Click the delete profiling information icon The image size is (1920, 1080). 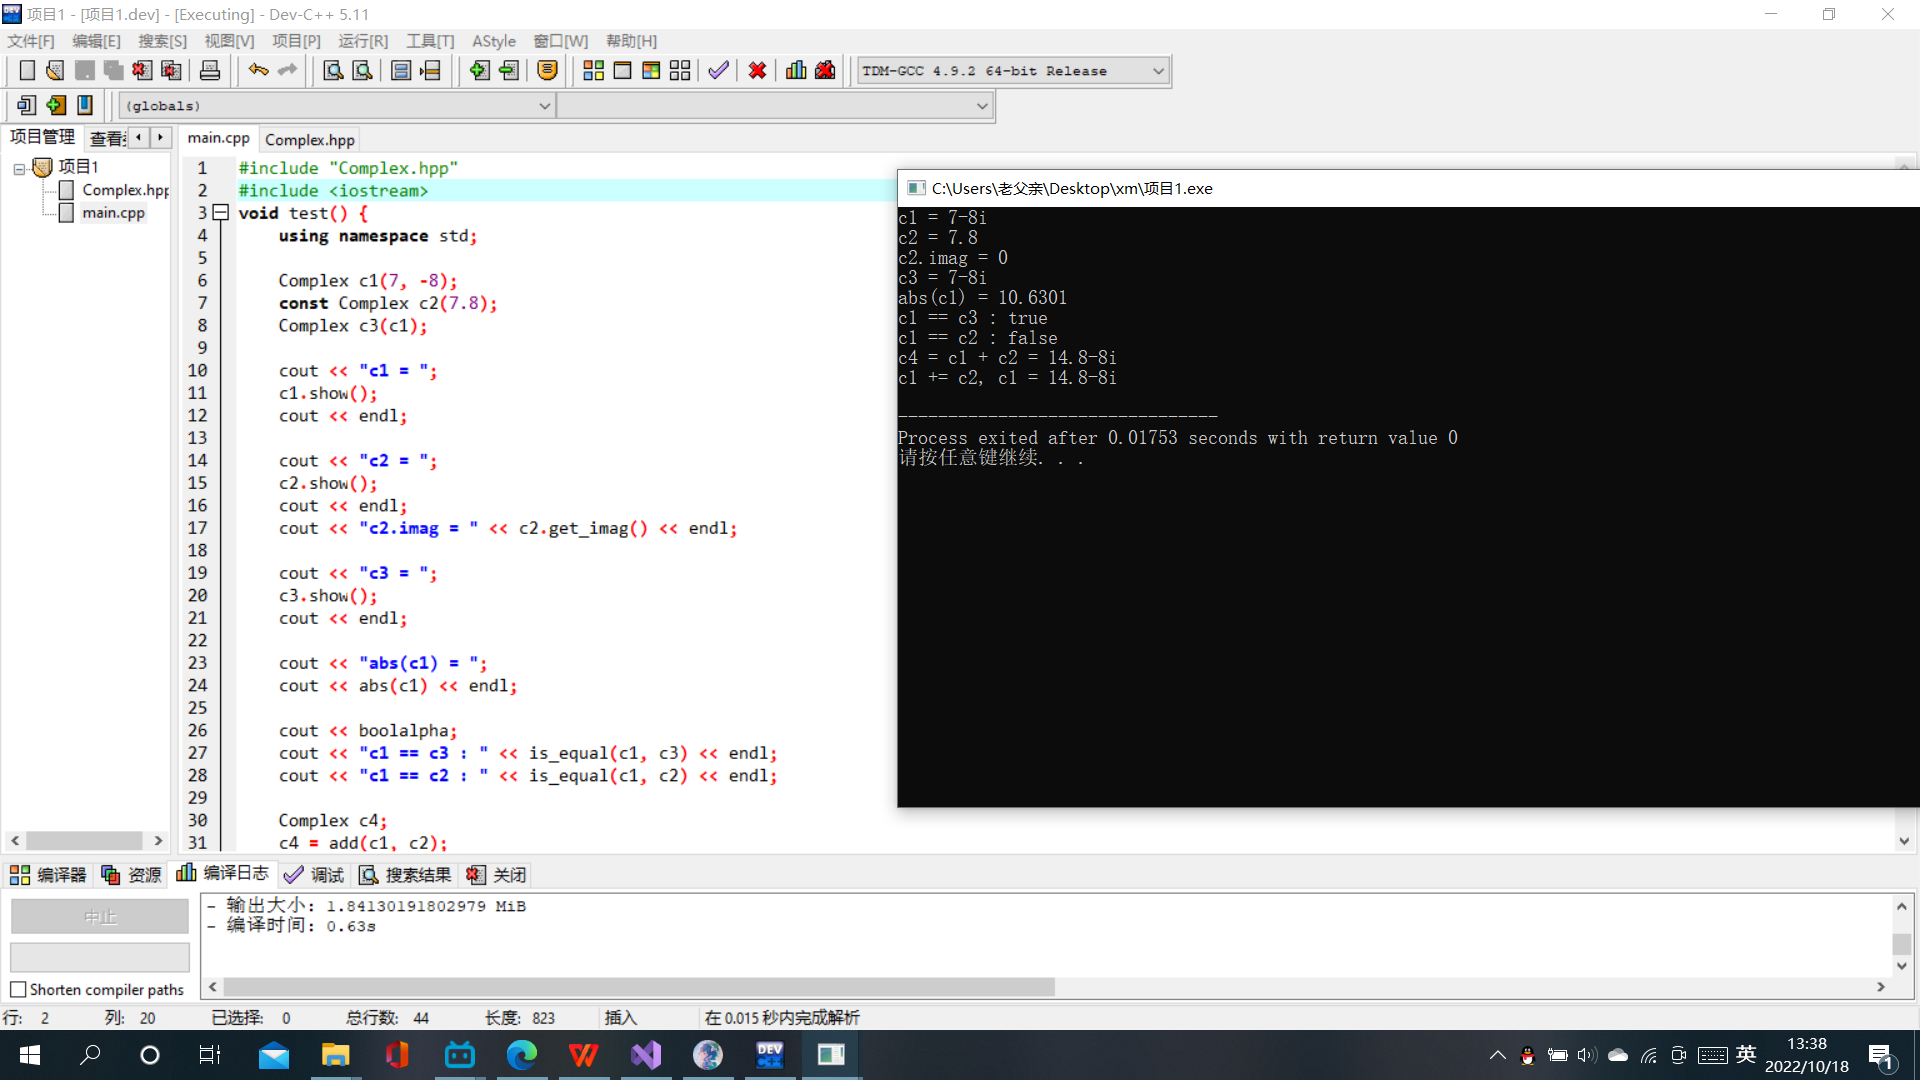tap(825, 70)
